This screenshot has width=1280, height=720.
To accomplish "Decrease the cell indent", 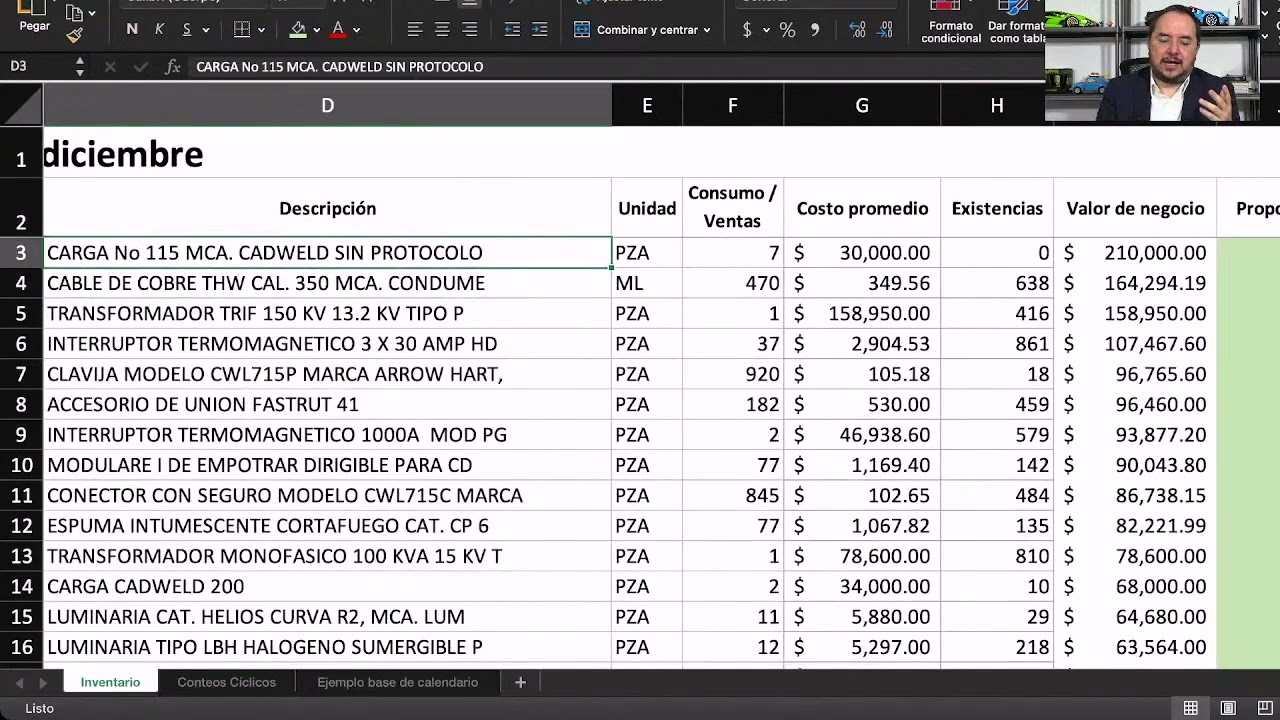I will click(x=512, y=30).
